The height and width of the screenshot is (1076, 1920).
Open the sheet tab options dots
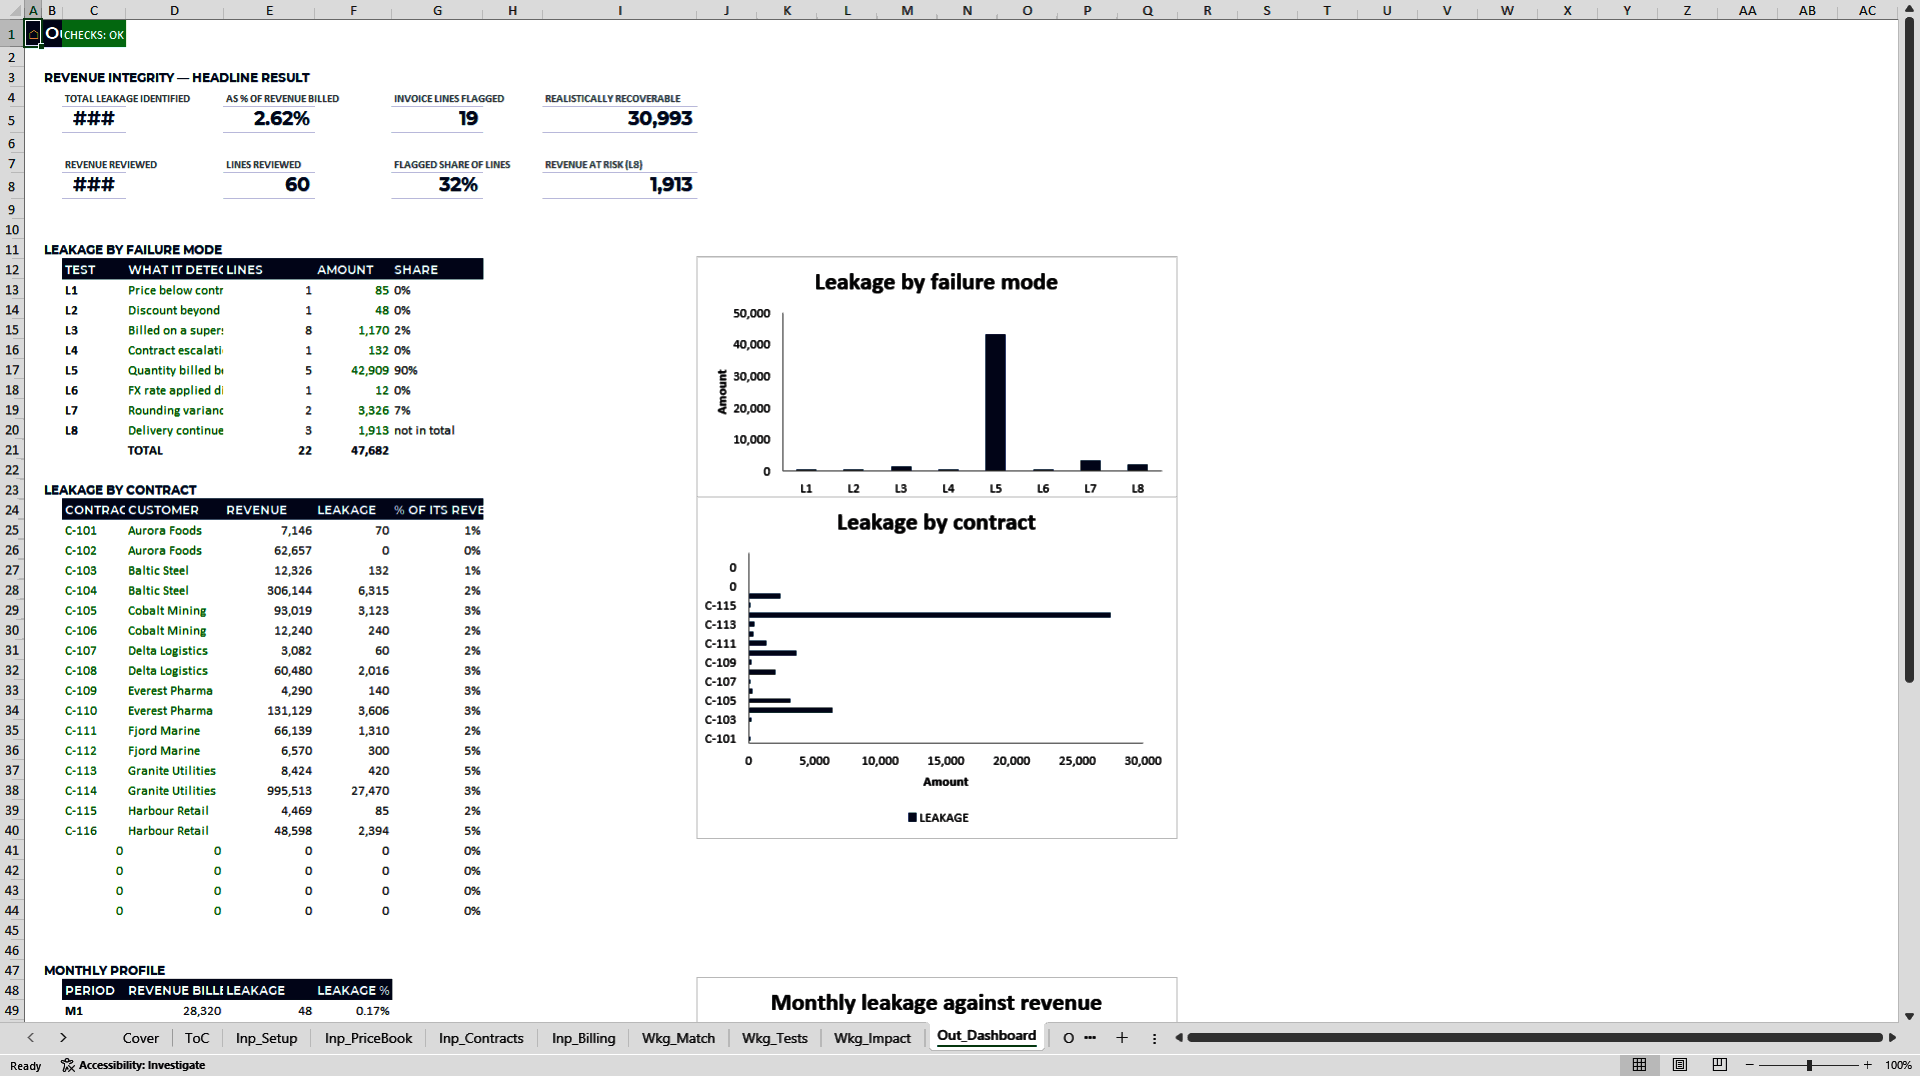tap(1154, 1038)
